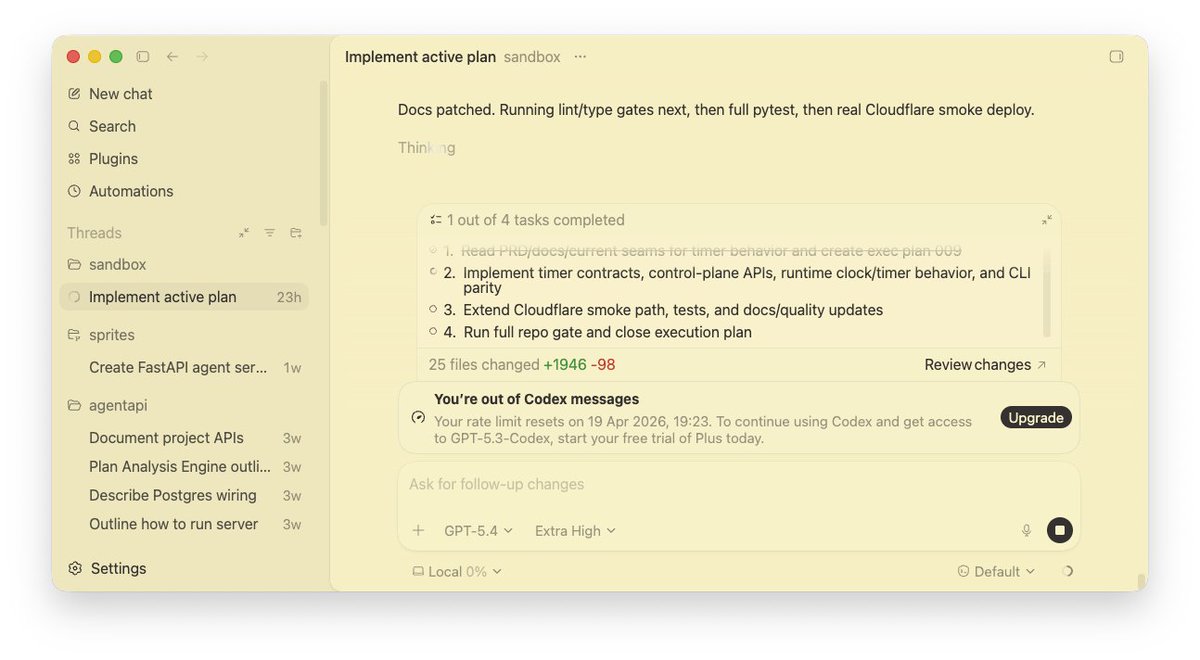1200x660 pixels.
Task: Open the Local 0% dropdown
Action: (x=457, y=572)
